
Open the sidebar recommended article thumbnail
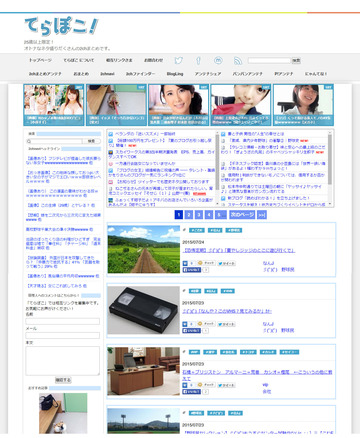[63, 413]
